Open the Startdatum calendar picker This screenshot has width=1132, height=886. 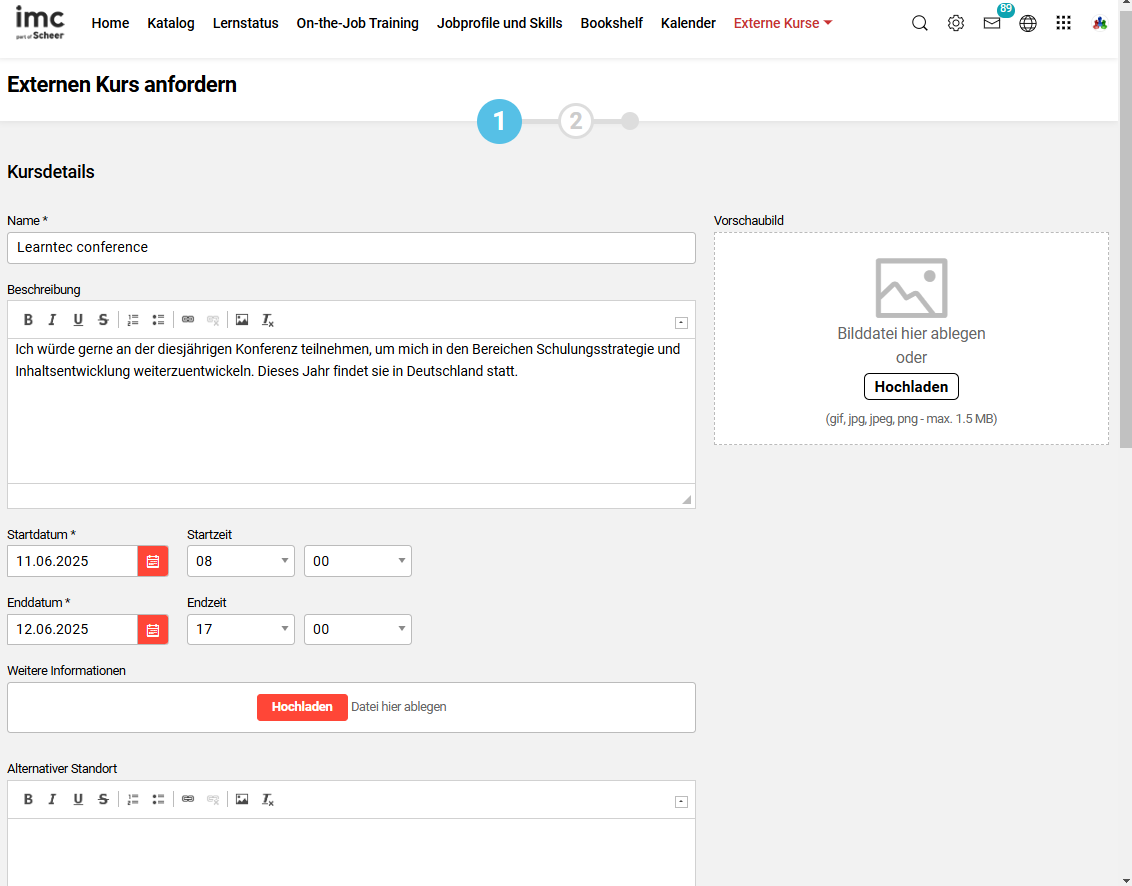tap(153, 561)
